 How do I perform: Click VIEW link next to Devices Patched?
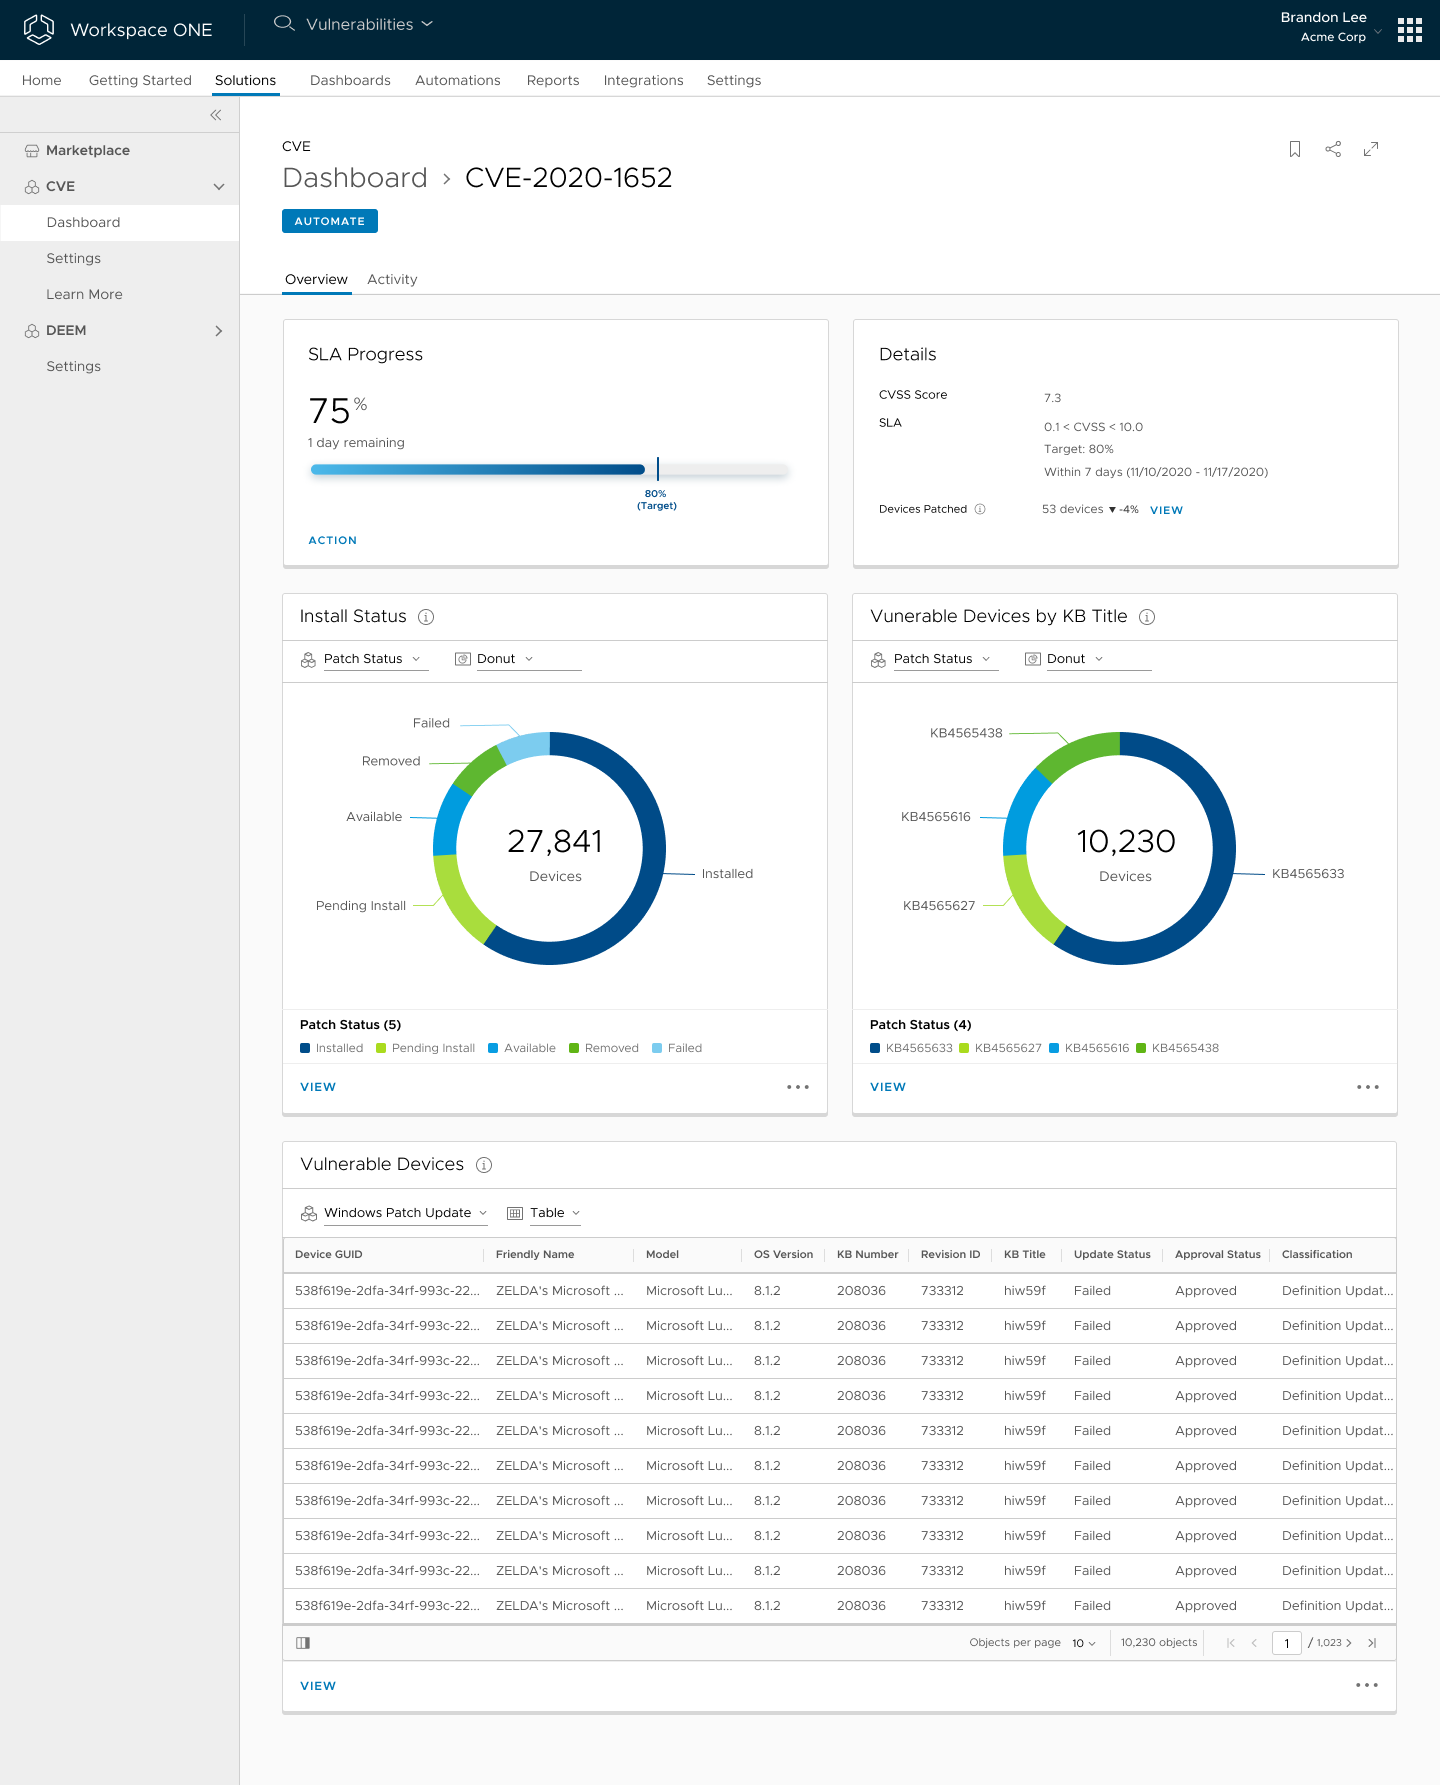pyautogui.click(x=1166, y=510)
